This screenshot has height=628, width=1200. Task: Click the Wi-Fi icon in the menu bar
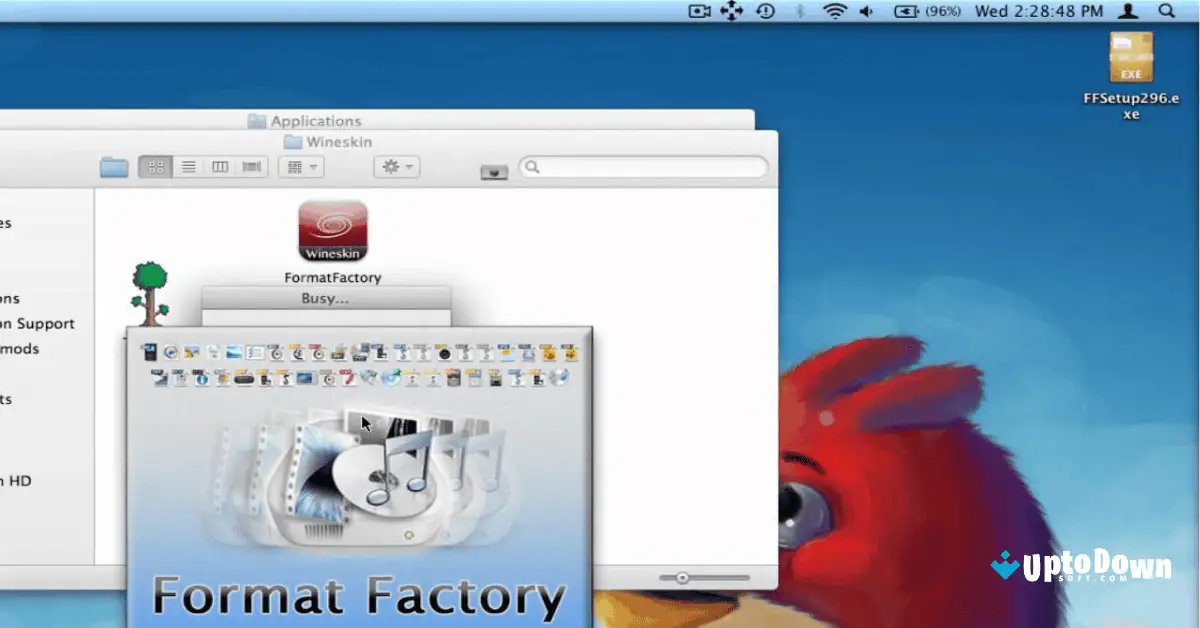(x=834, y=11)
